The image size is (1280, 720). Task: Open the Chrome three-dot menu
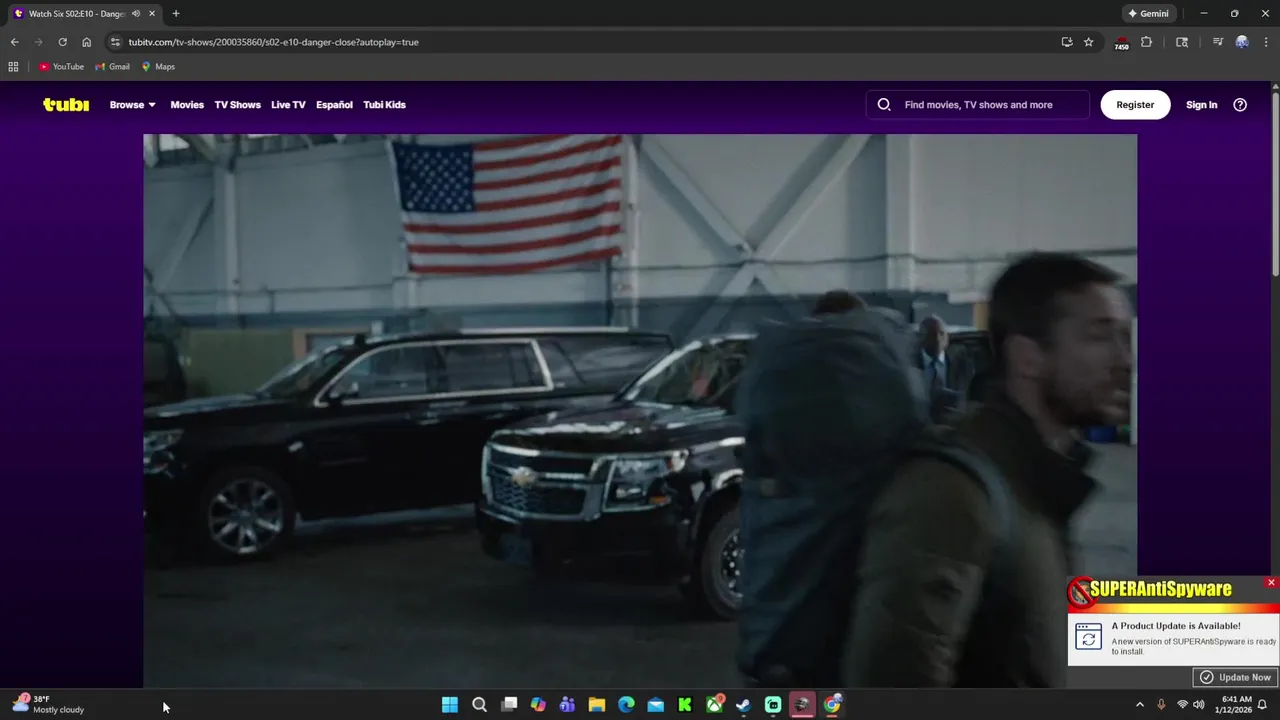coord(1266,42)
